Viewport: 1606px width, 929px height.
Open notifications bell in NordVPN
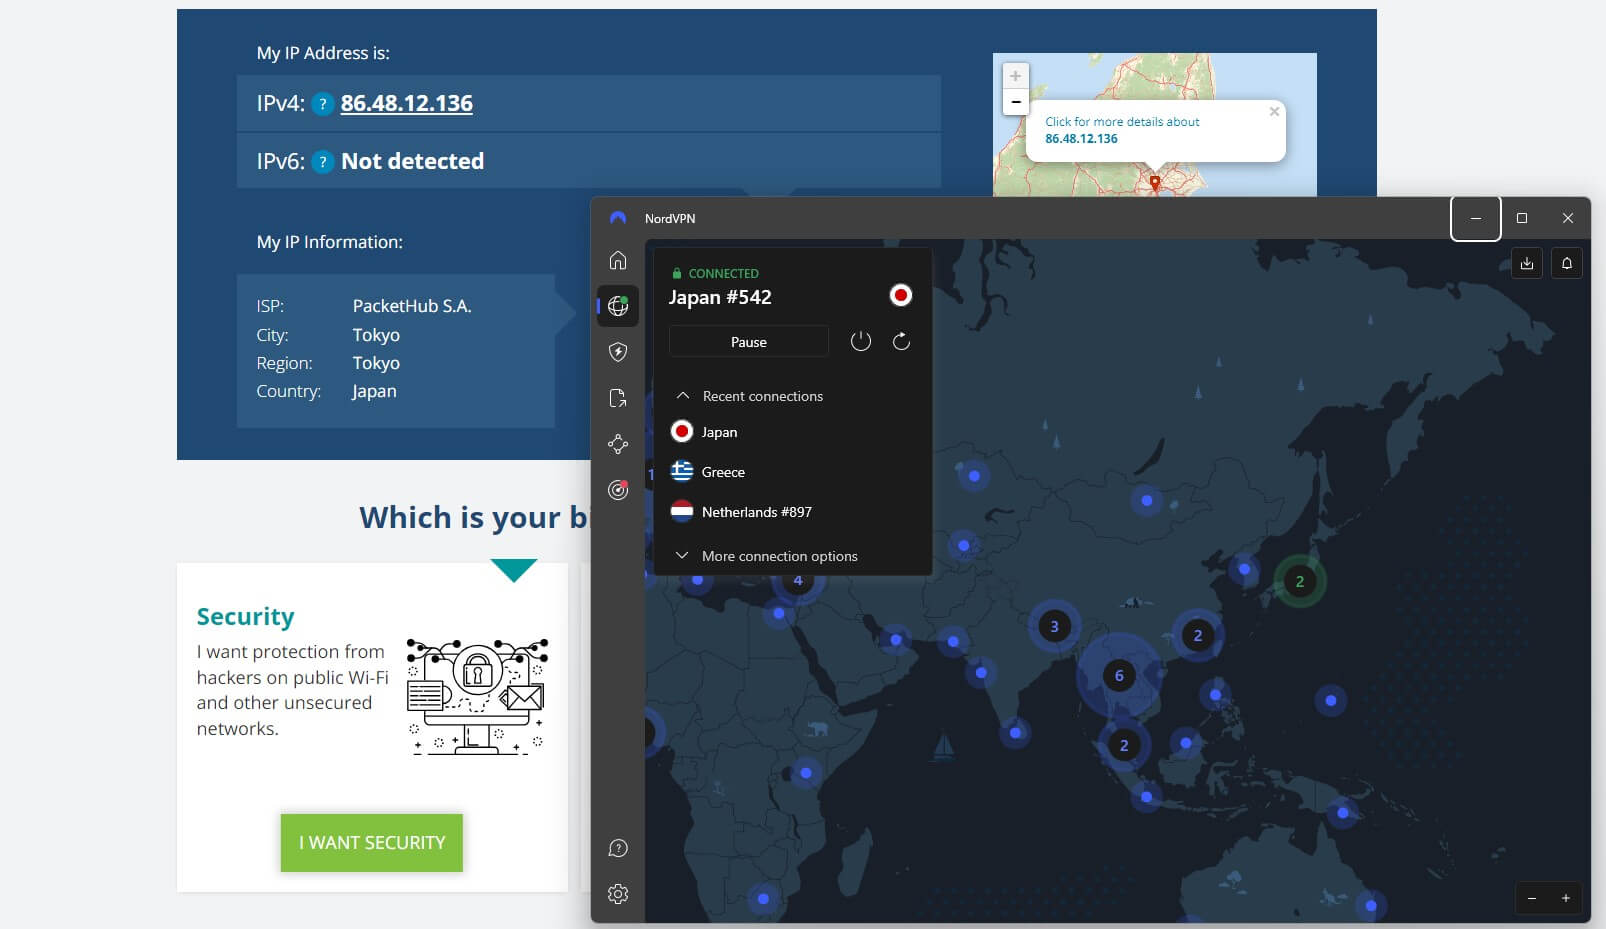tap(1567, 263)
